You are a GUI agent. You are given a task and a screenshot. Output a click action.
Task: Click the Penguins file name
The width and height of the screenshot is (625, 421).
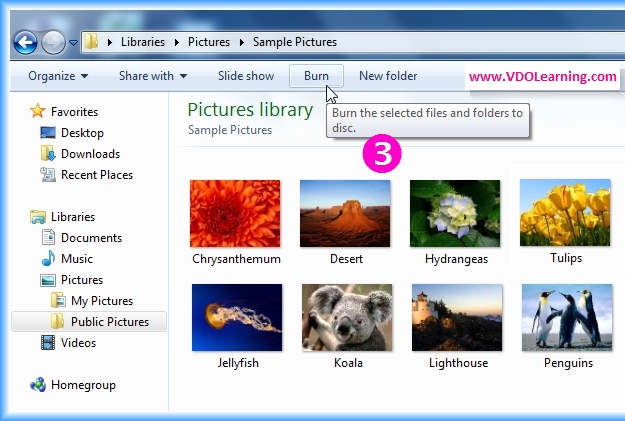pyautogui.click(x=568, y=363)
